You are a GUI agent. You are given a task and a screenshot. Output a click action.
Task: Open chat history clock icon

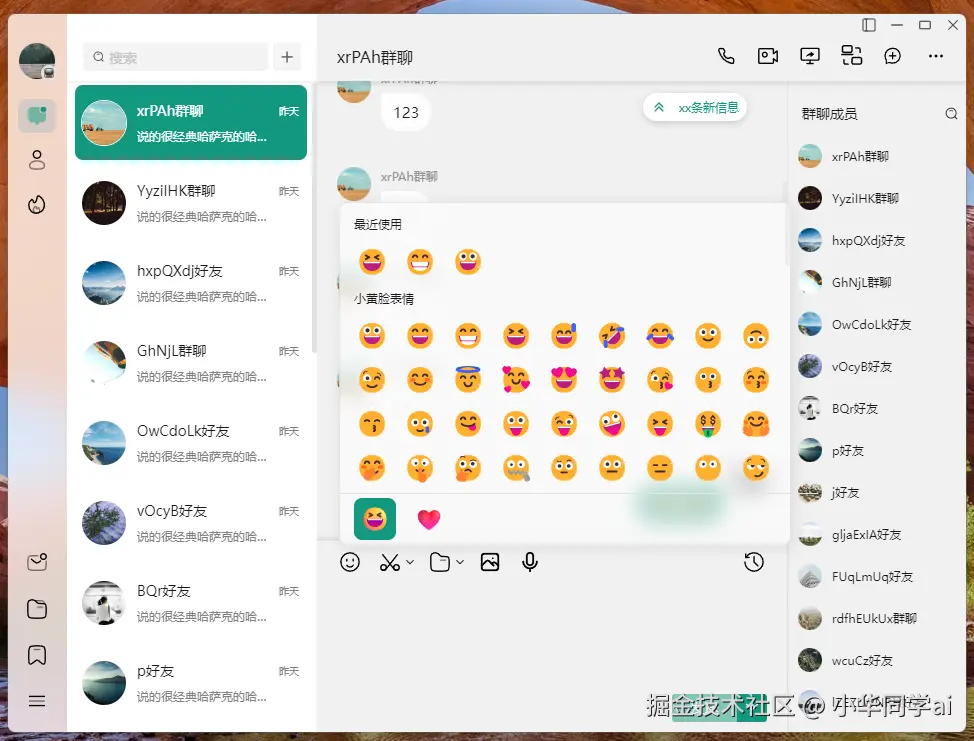[753, 562]
